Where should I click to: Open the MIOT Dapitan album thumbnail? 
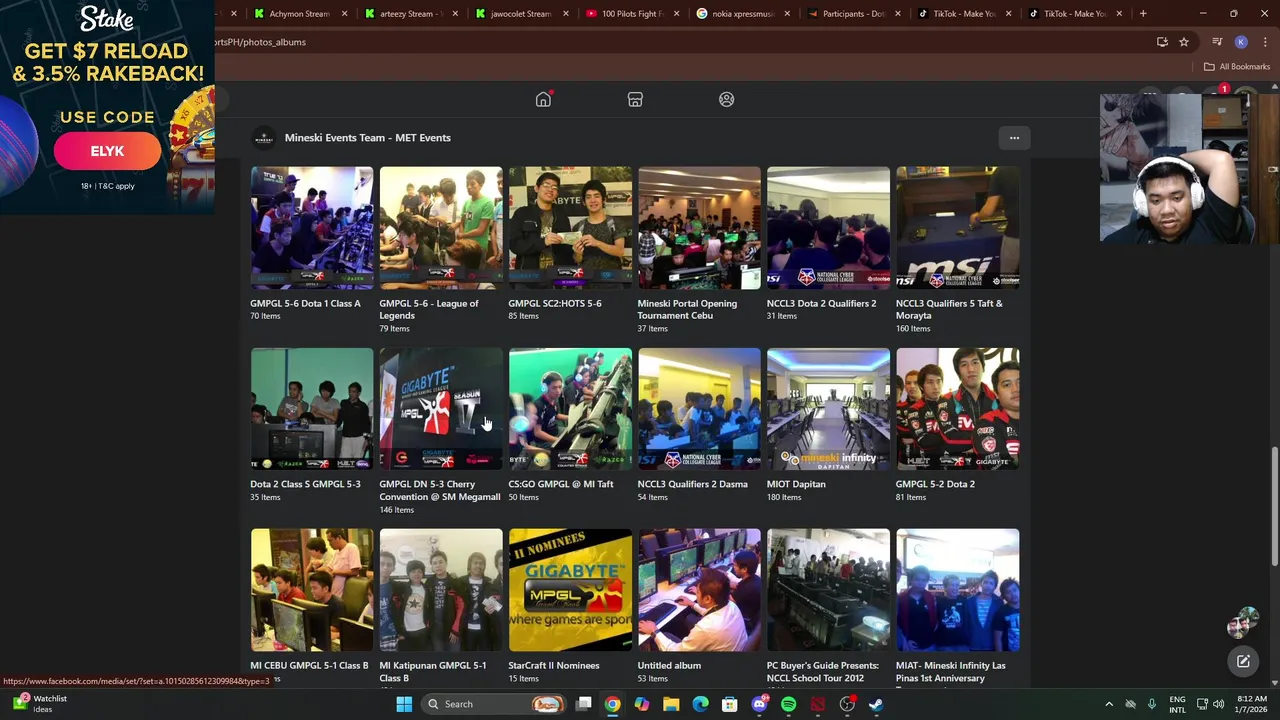click(x=828, y=409)
